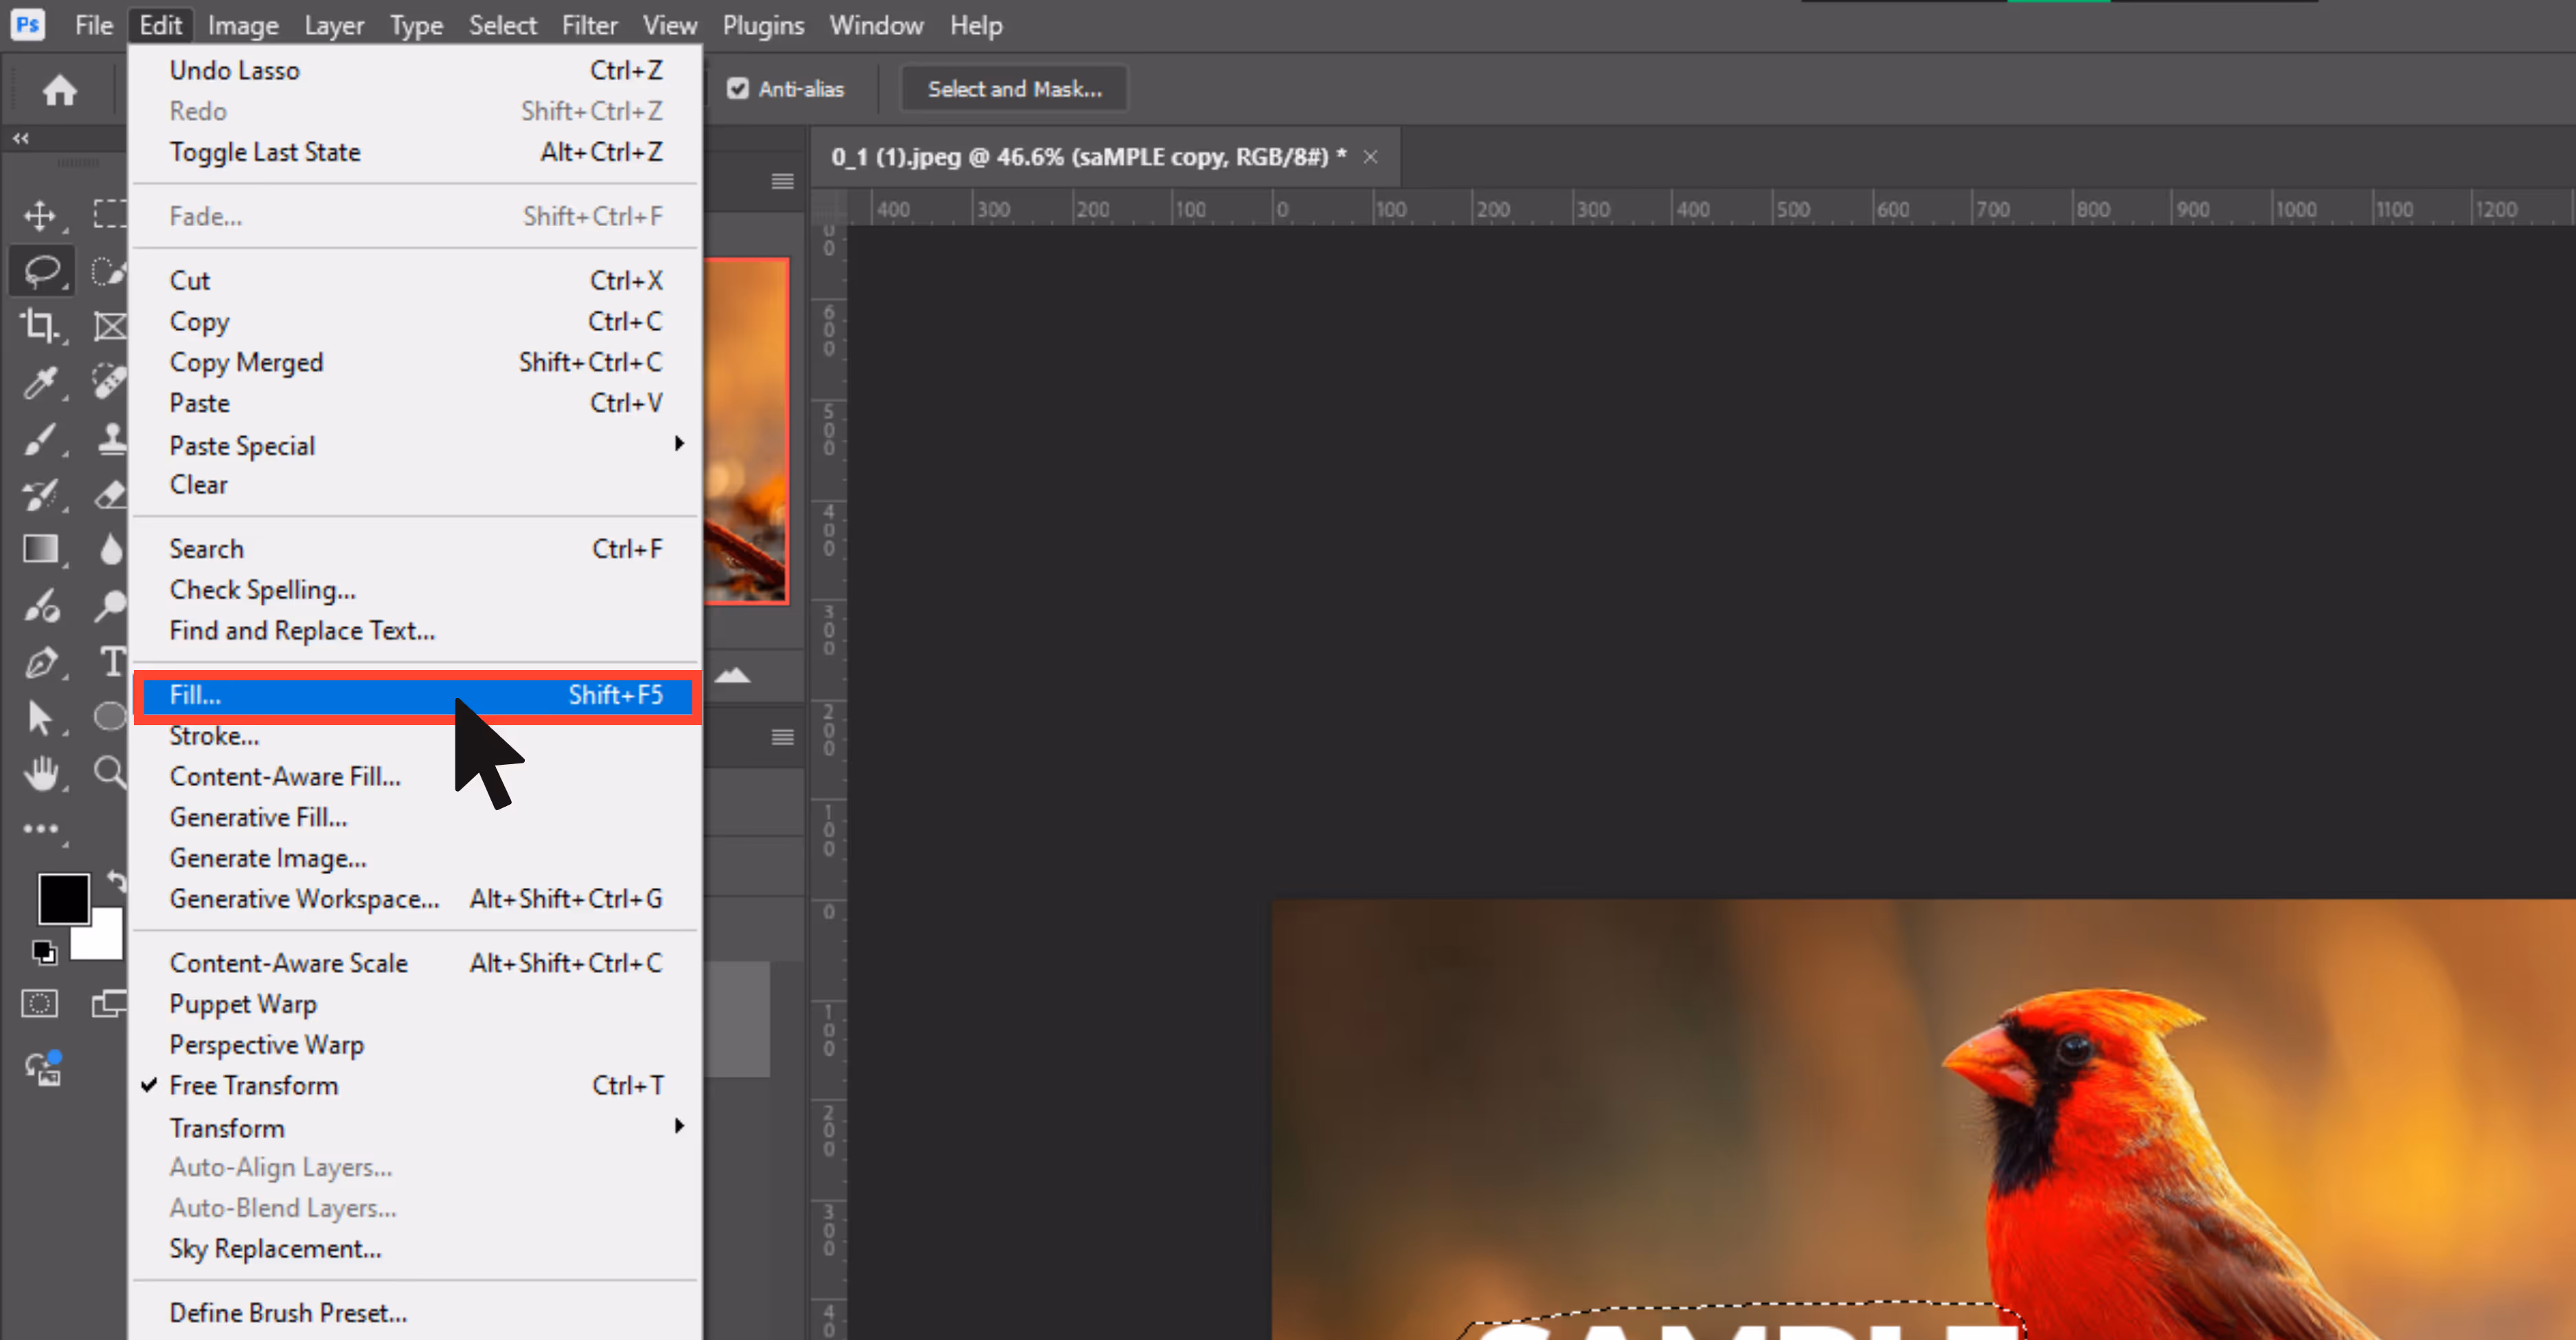Collapse the toolbar with double-arrow
This screenshot has height=1340, width=2576.
21,138
